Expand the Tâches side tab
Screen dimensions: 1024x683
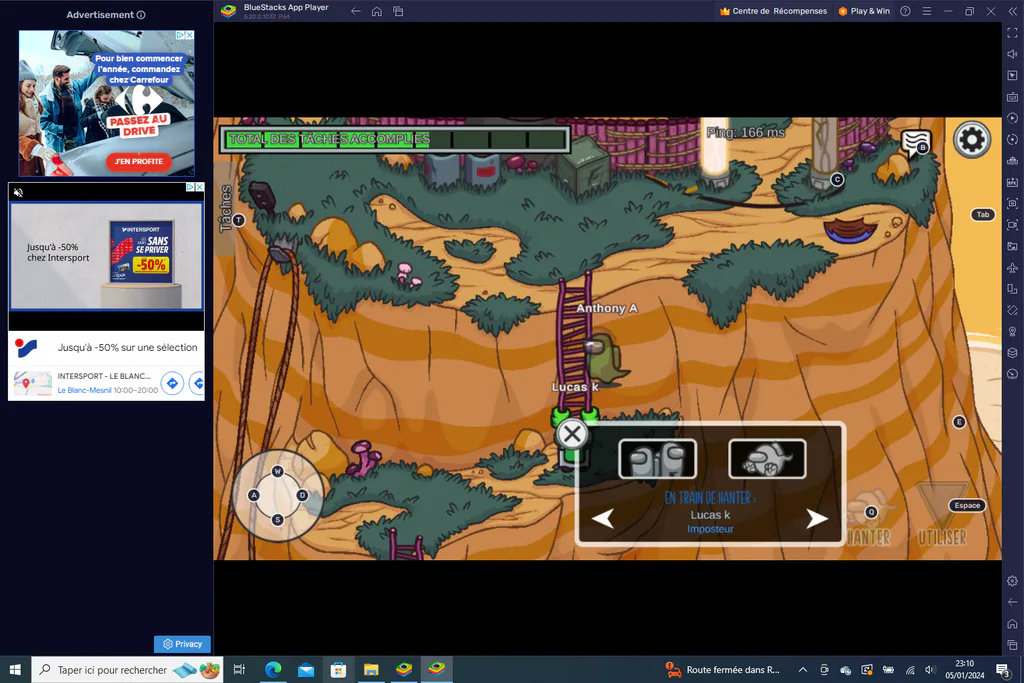coord(225,208)
